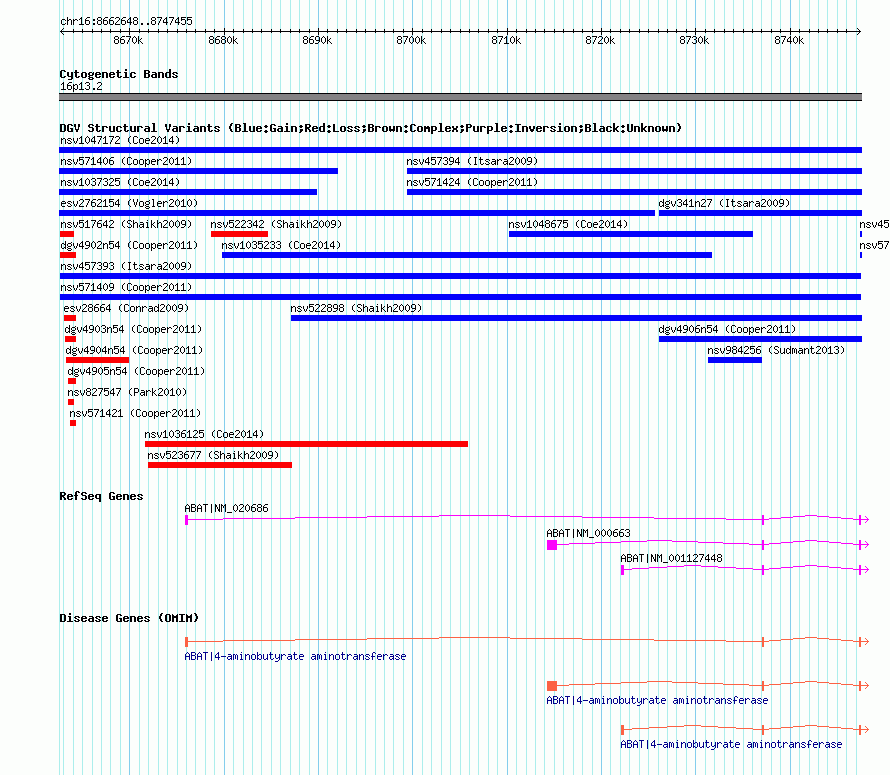The image size is (890, 775).
Task: Click the DGV Structural Variants track title
Action: point(371,128)
